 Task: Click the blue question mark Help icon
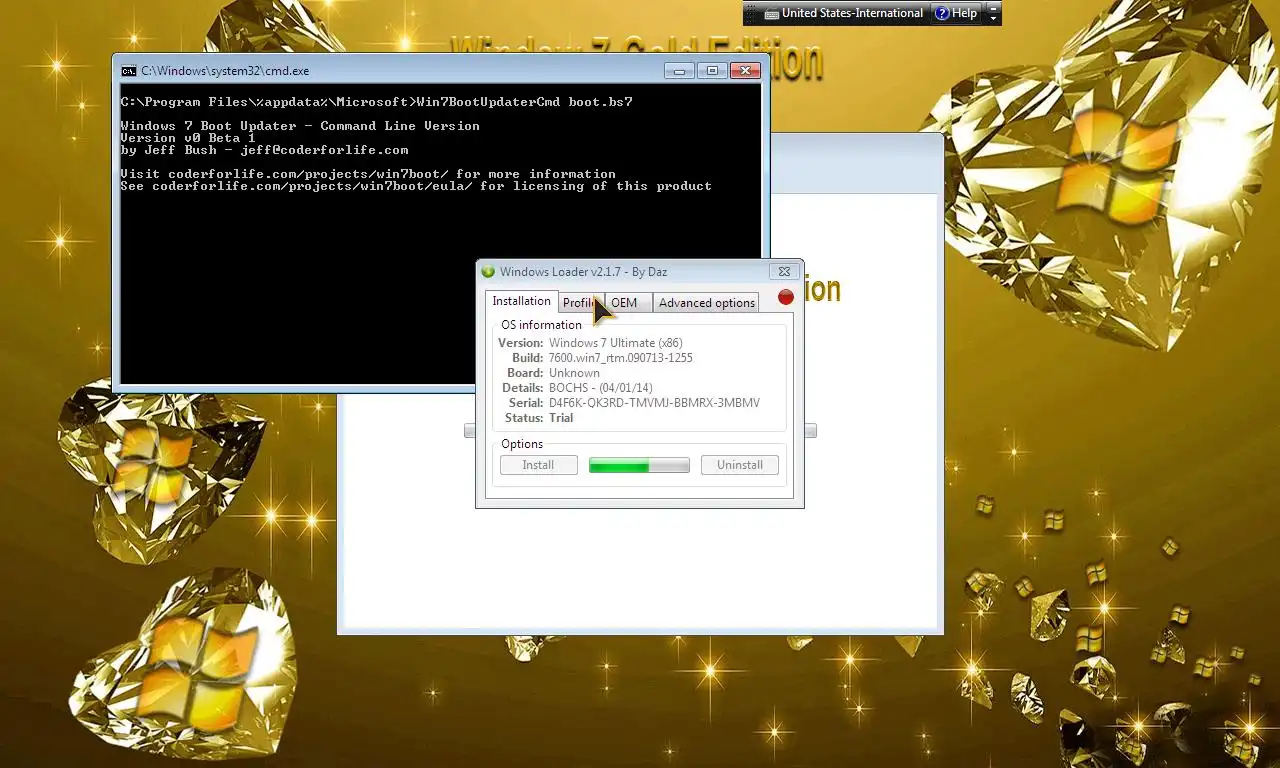tap(942, 13)
